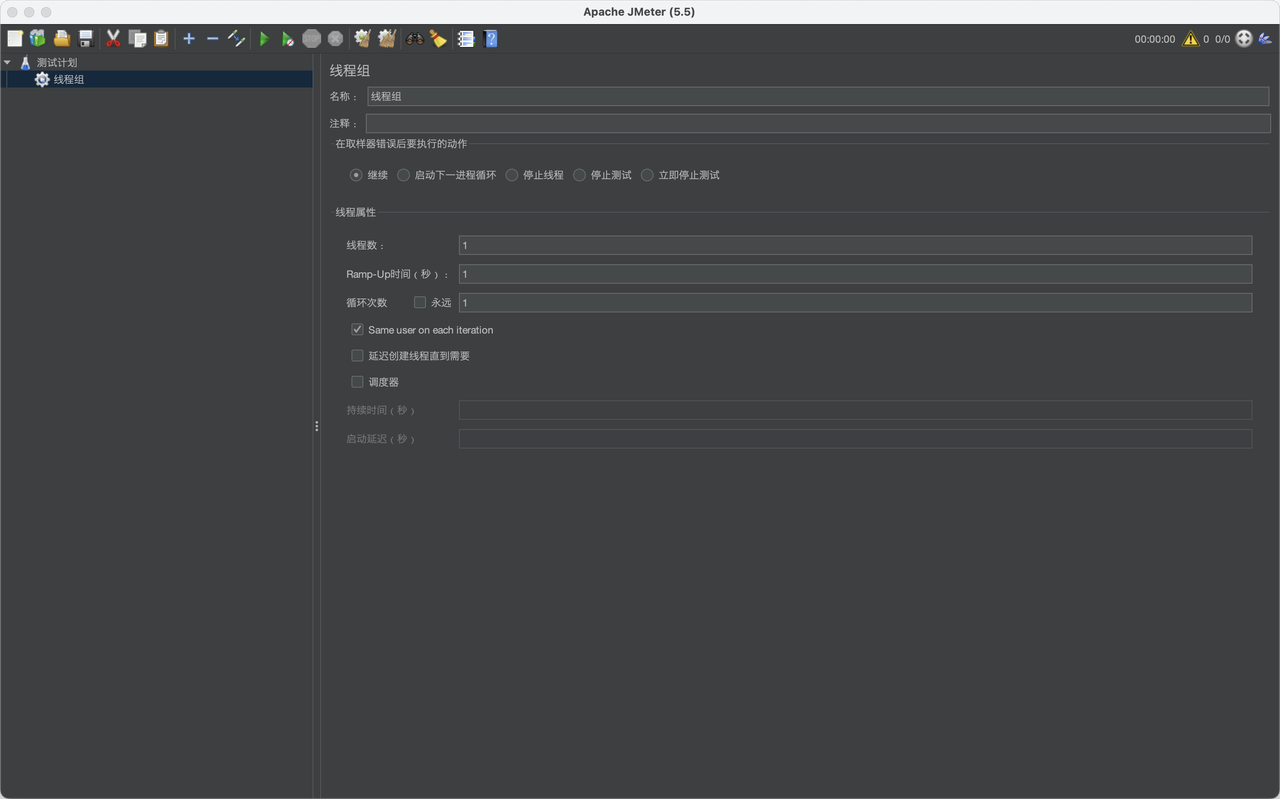Image resolution: width=1280 pixels, height=799 pixels.
Task: Select the 立即停止测试 radio option
Action: 647,175
